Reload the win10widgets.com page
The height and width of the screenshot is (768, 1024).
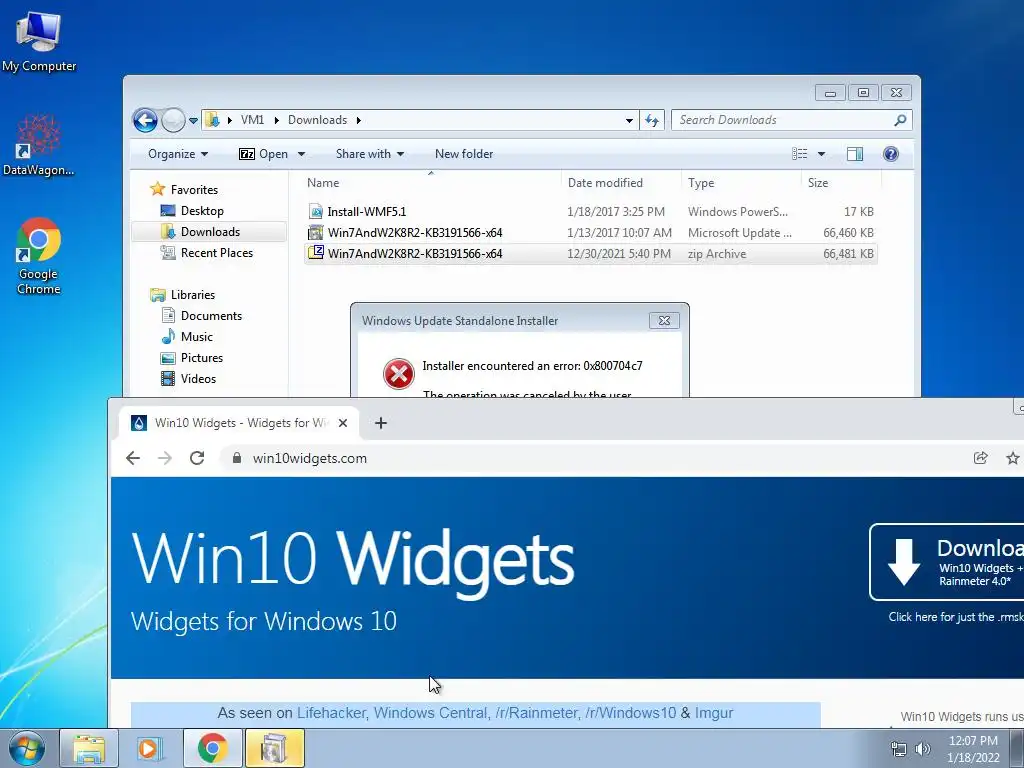tap(197, 458)
